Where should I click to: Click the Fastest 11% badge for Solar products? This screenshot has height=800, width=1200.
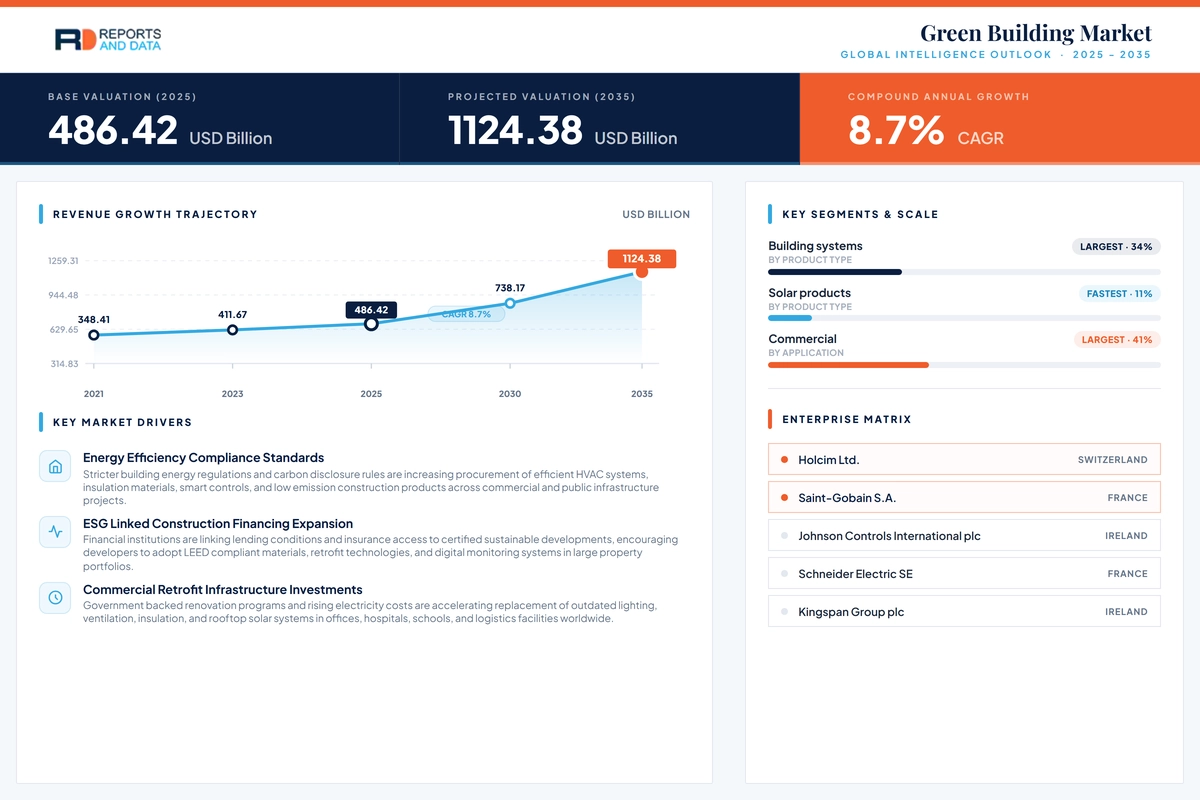click(1119, 293)
